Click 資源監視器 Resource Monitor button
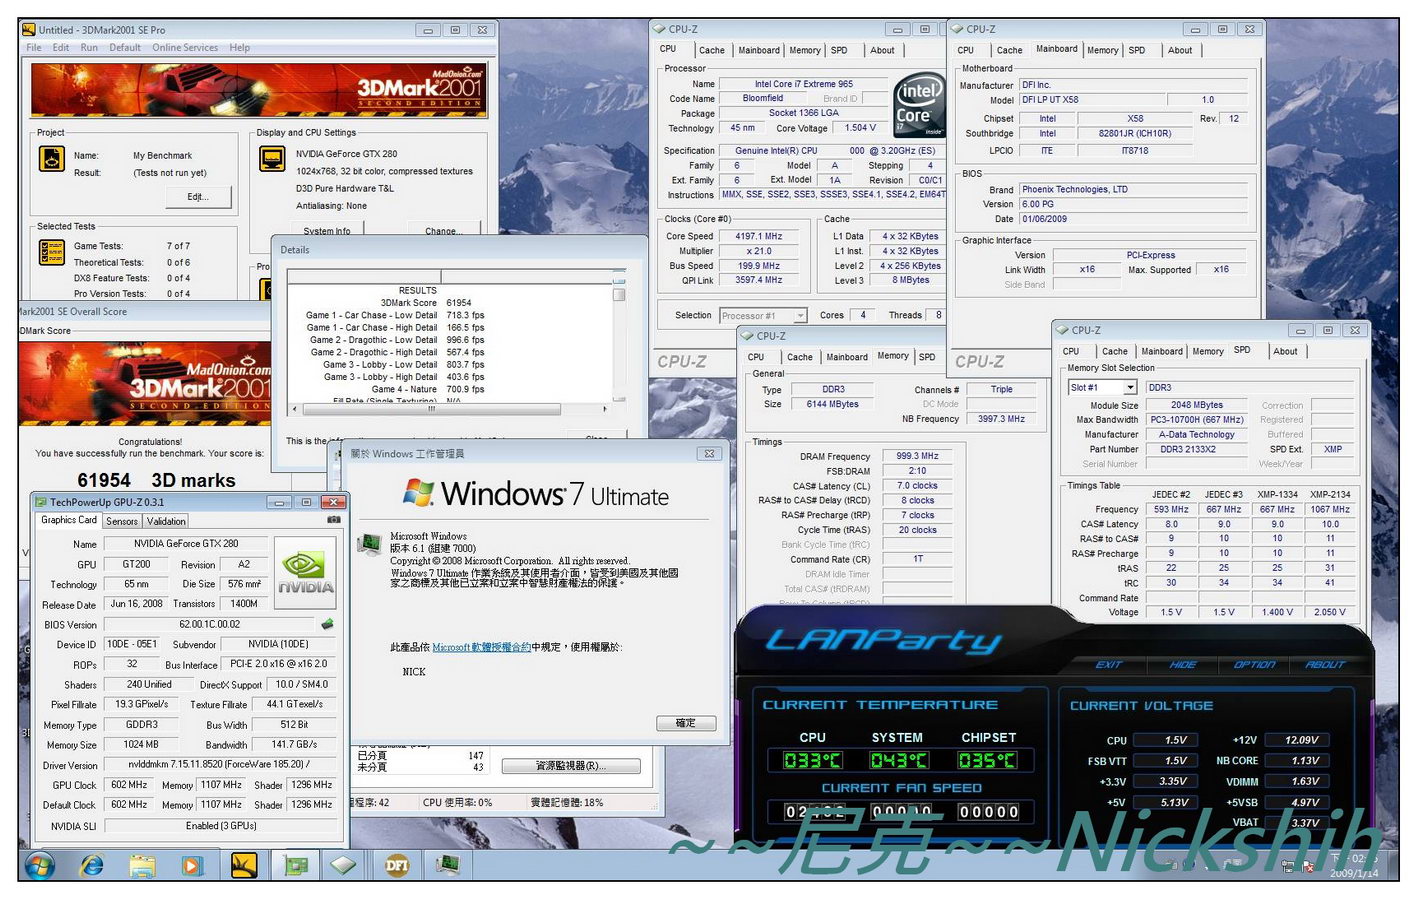The height and width of the screenshot is (900, 1418). [570, 766]
